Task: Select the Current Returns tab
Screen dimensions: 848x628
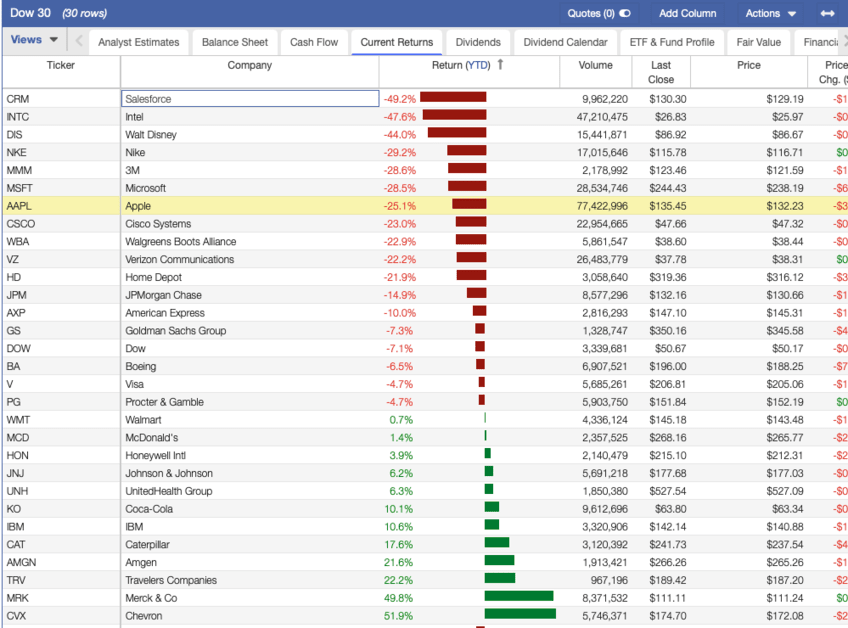Action: tap(396, 42)
